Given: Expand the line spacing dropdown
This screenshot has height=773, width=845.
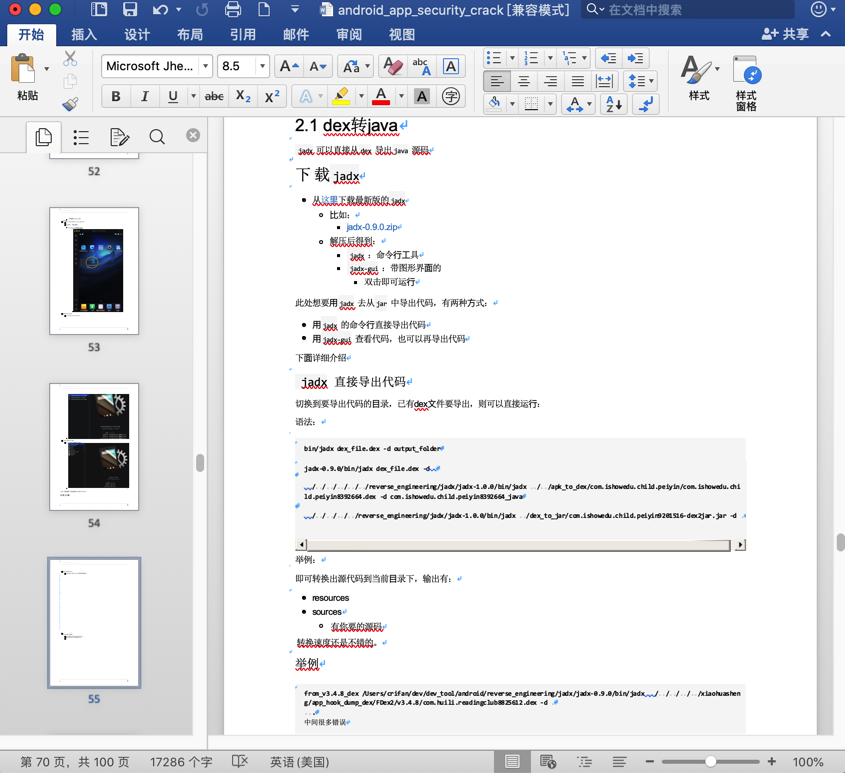Looking at the screenshot, I should click(650, 81).
